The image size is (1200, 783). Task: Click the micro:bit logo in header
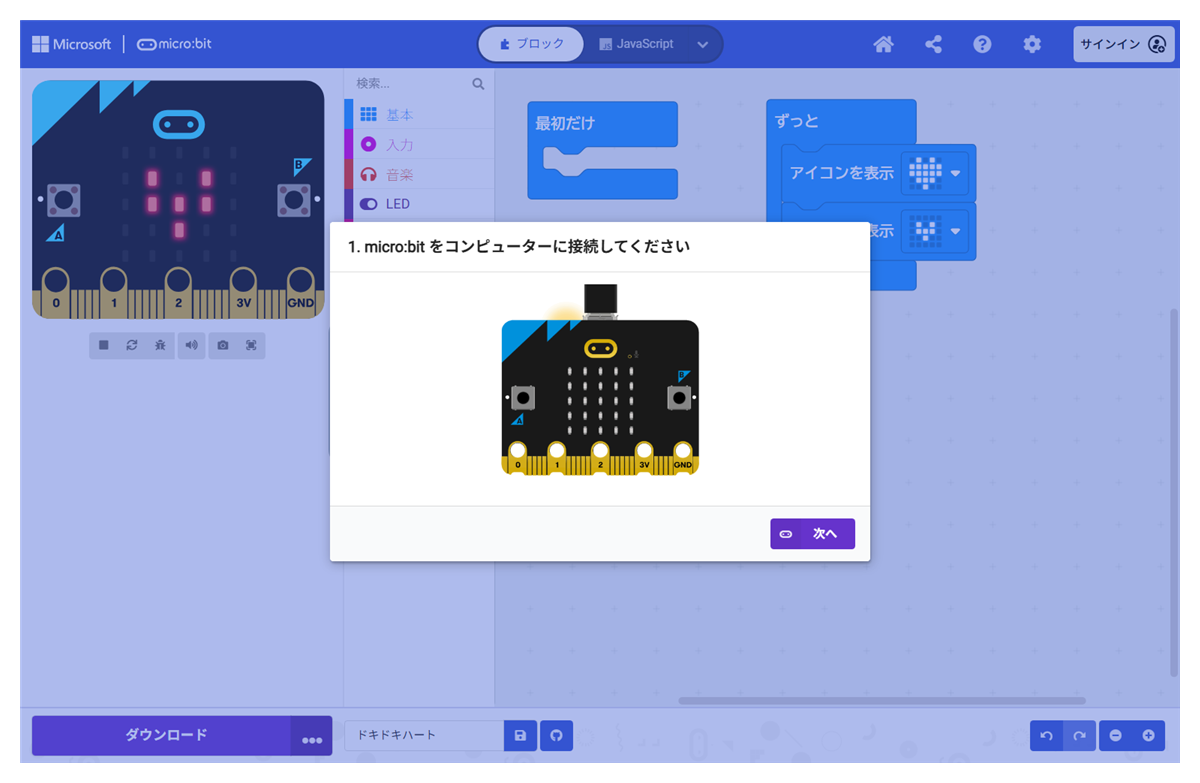[x=174, y=44]
